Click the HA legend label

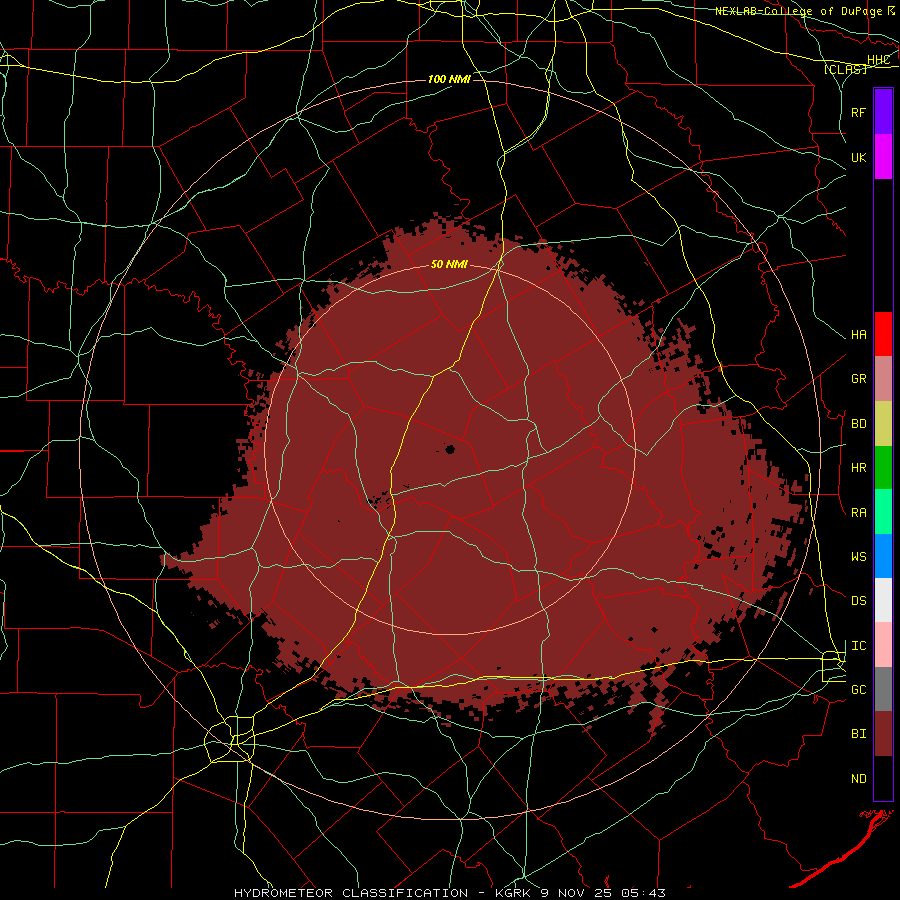[859, 335]
